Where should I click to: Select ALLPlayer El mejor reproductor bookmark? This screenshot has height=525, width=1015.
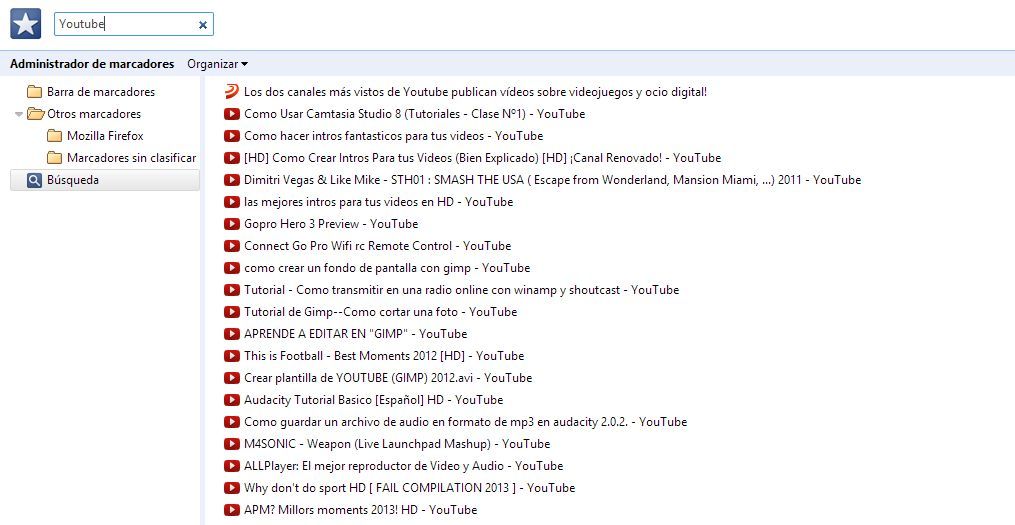point(403,466)
